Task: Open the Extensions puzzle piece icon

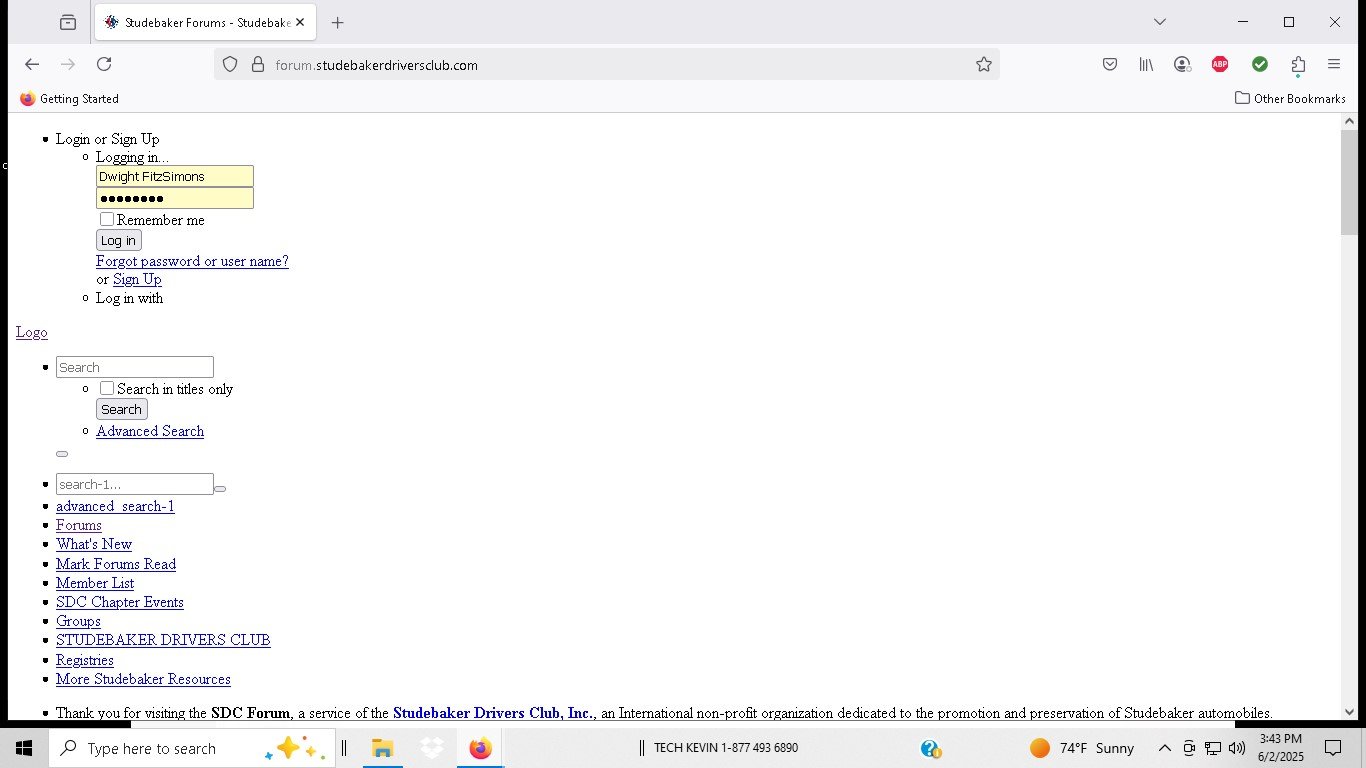Action: click(x=1298, y=65)
